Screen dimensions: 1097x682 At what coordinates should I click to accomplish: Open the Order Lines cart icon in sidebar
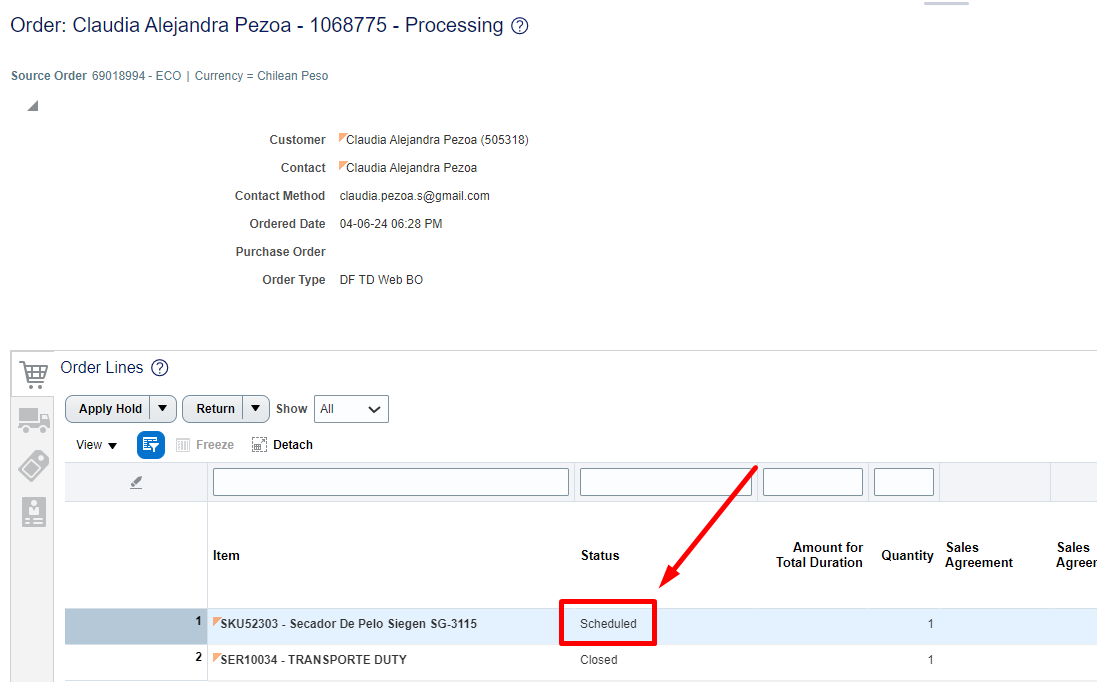(x=33, y=374)
